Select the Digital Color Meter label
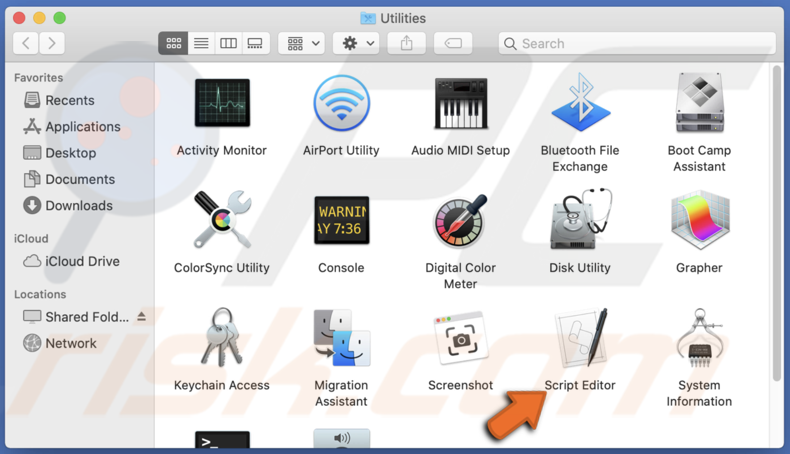 460,276
